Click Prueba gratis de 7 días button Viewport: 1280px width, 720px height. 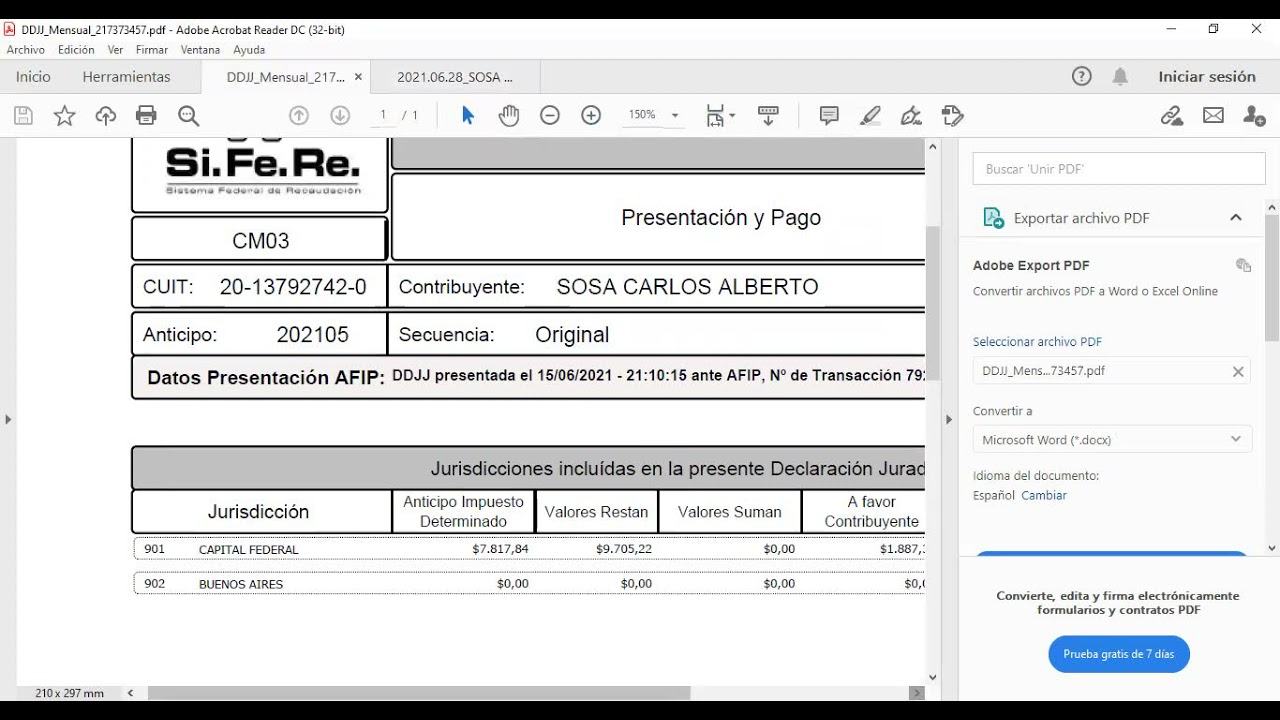click(1119, 654)
